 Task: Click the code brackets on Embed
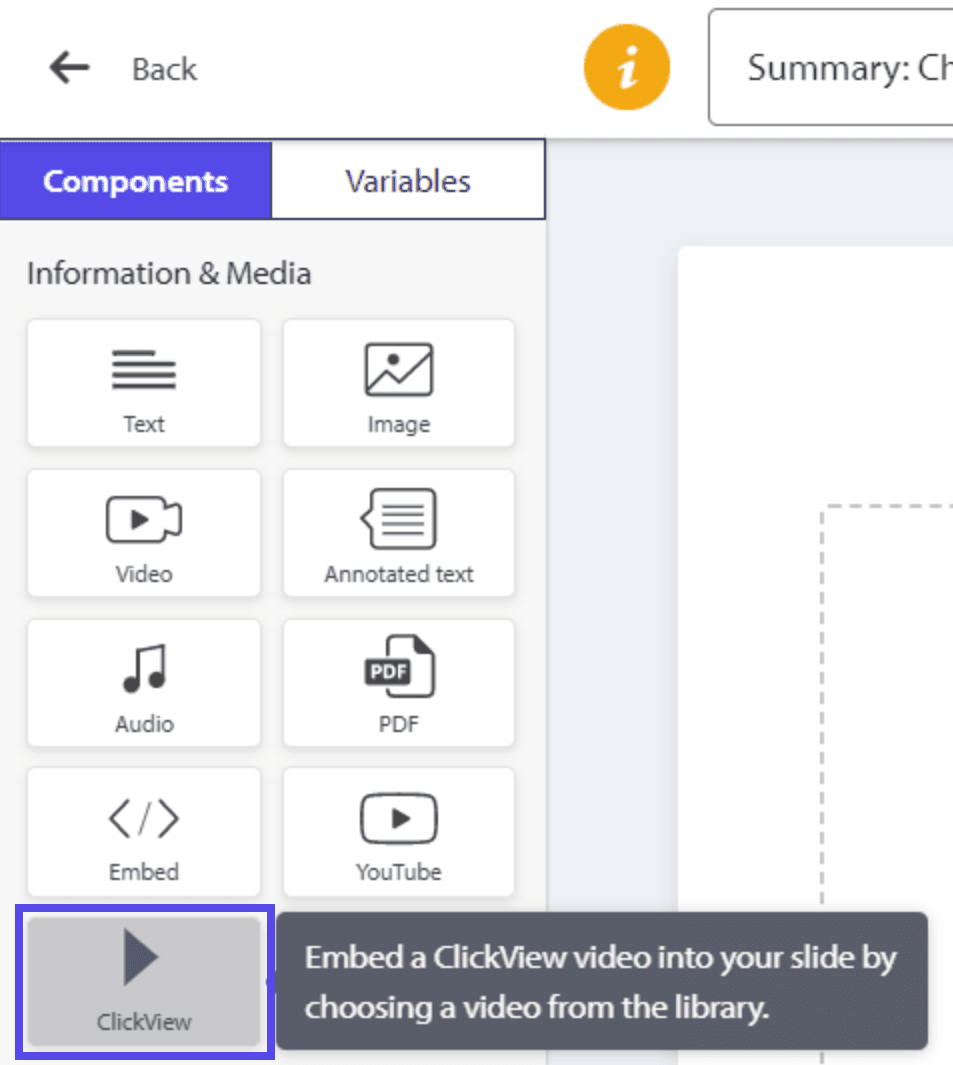pyautogui.click(x=143, y=817)
